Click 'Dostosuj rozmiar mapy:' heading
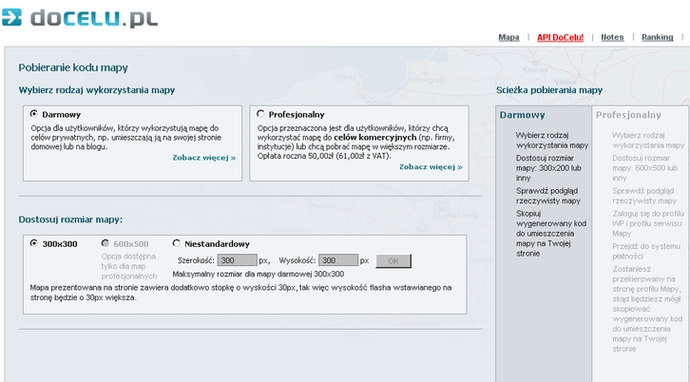The image size is (690, 382). [70, 219]
